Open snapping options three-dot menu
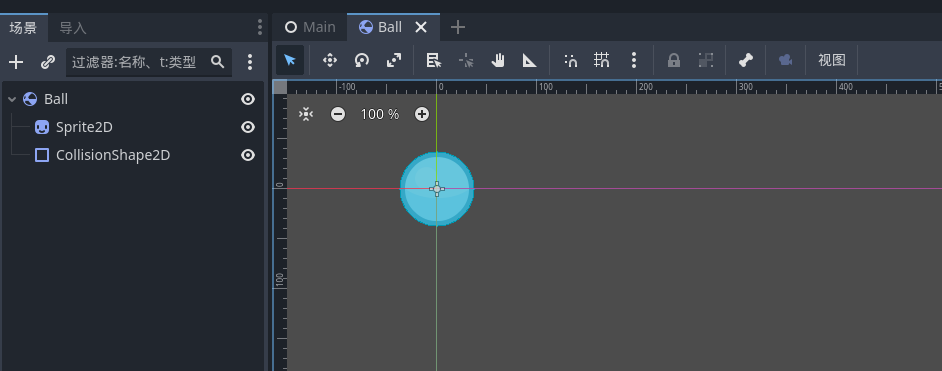 click(x=634, y=60)
